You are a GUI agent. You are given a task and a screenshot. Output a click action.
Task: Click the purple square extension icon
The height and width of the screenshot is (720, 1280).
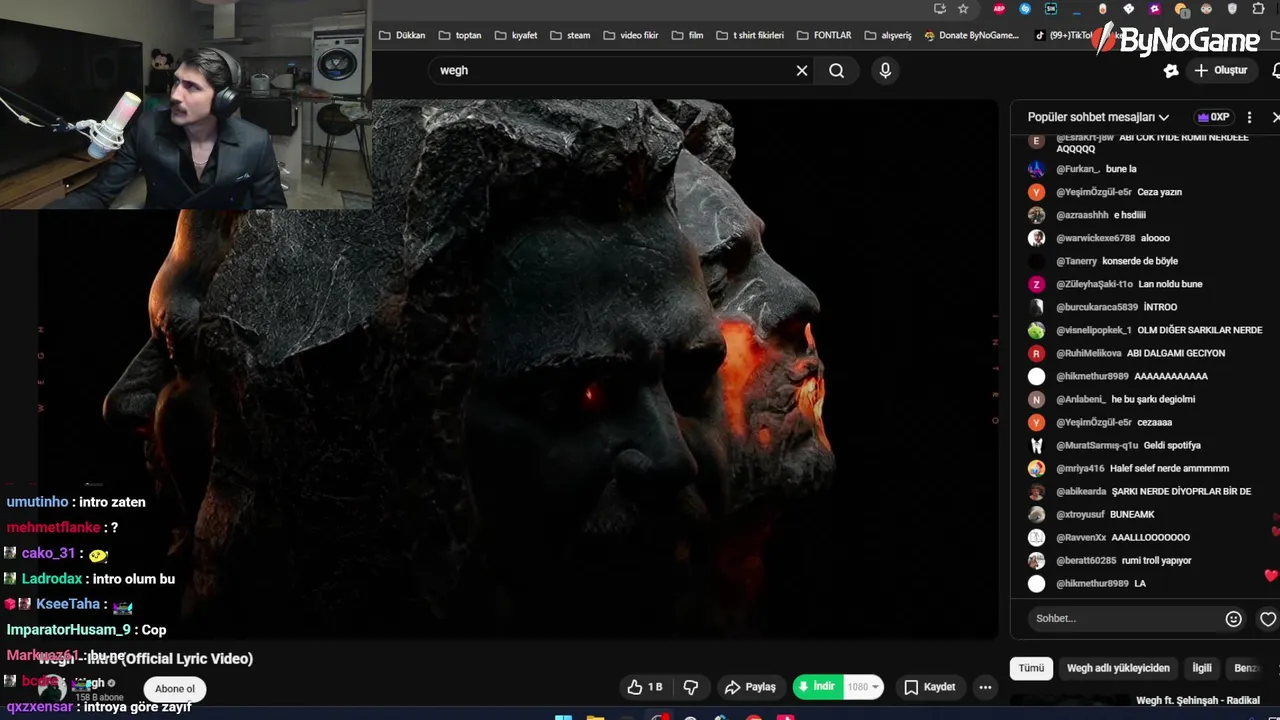tap(1155, 9)
